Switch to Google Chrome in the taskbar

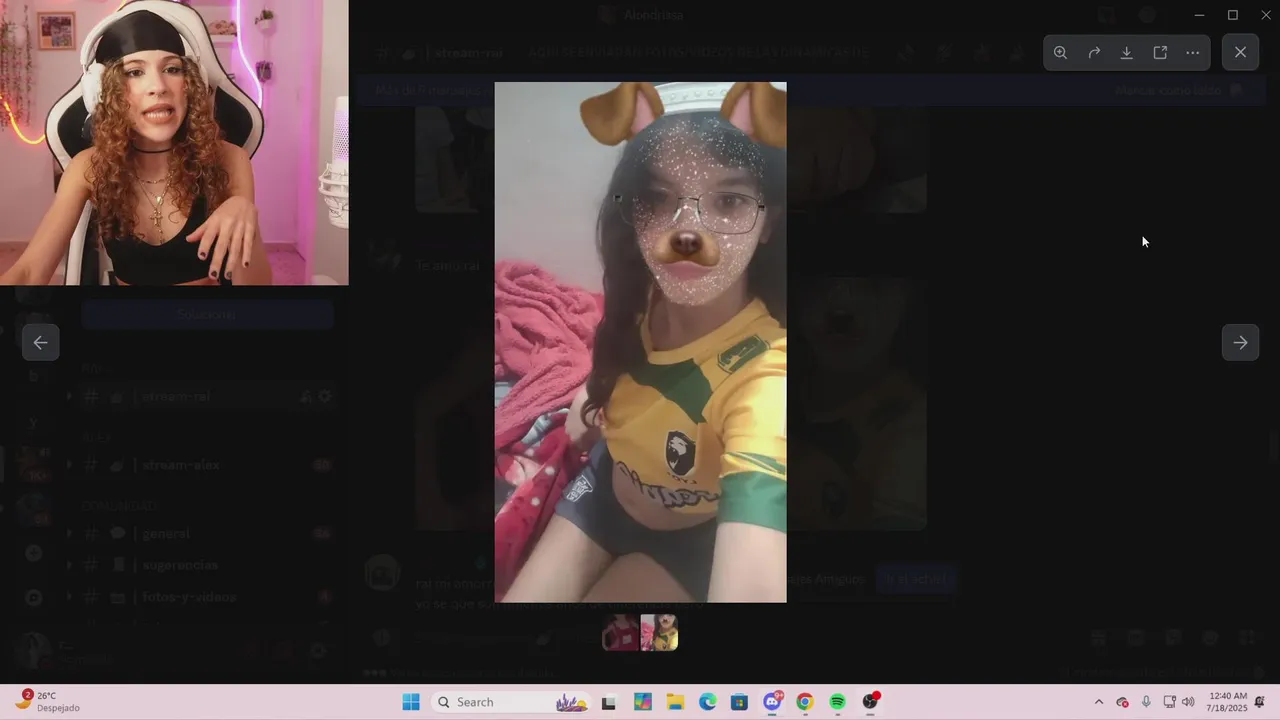pos(805,702)
